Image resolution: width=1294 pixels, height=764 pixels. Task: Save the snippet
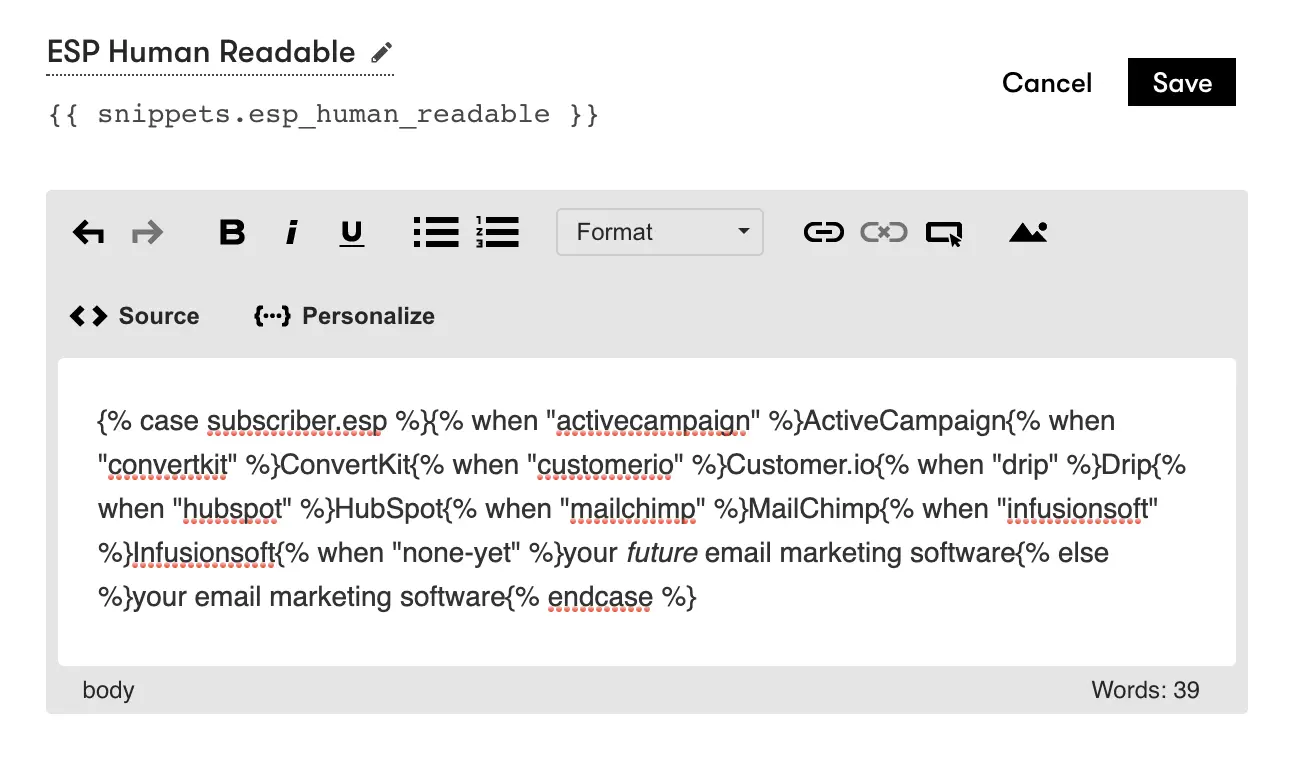1182,82
